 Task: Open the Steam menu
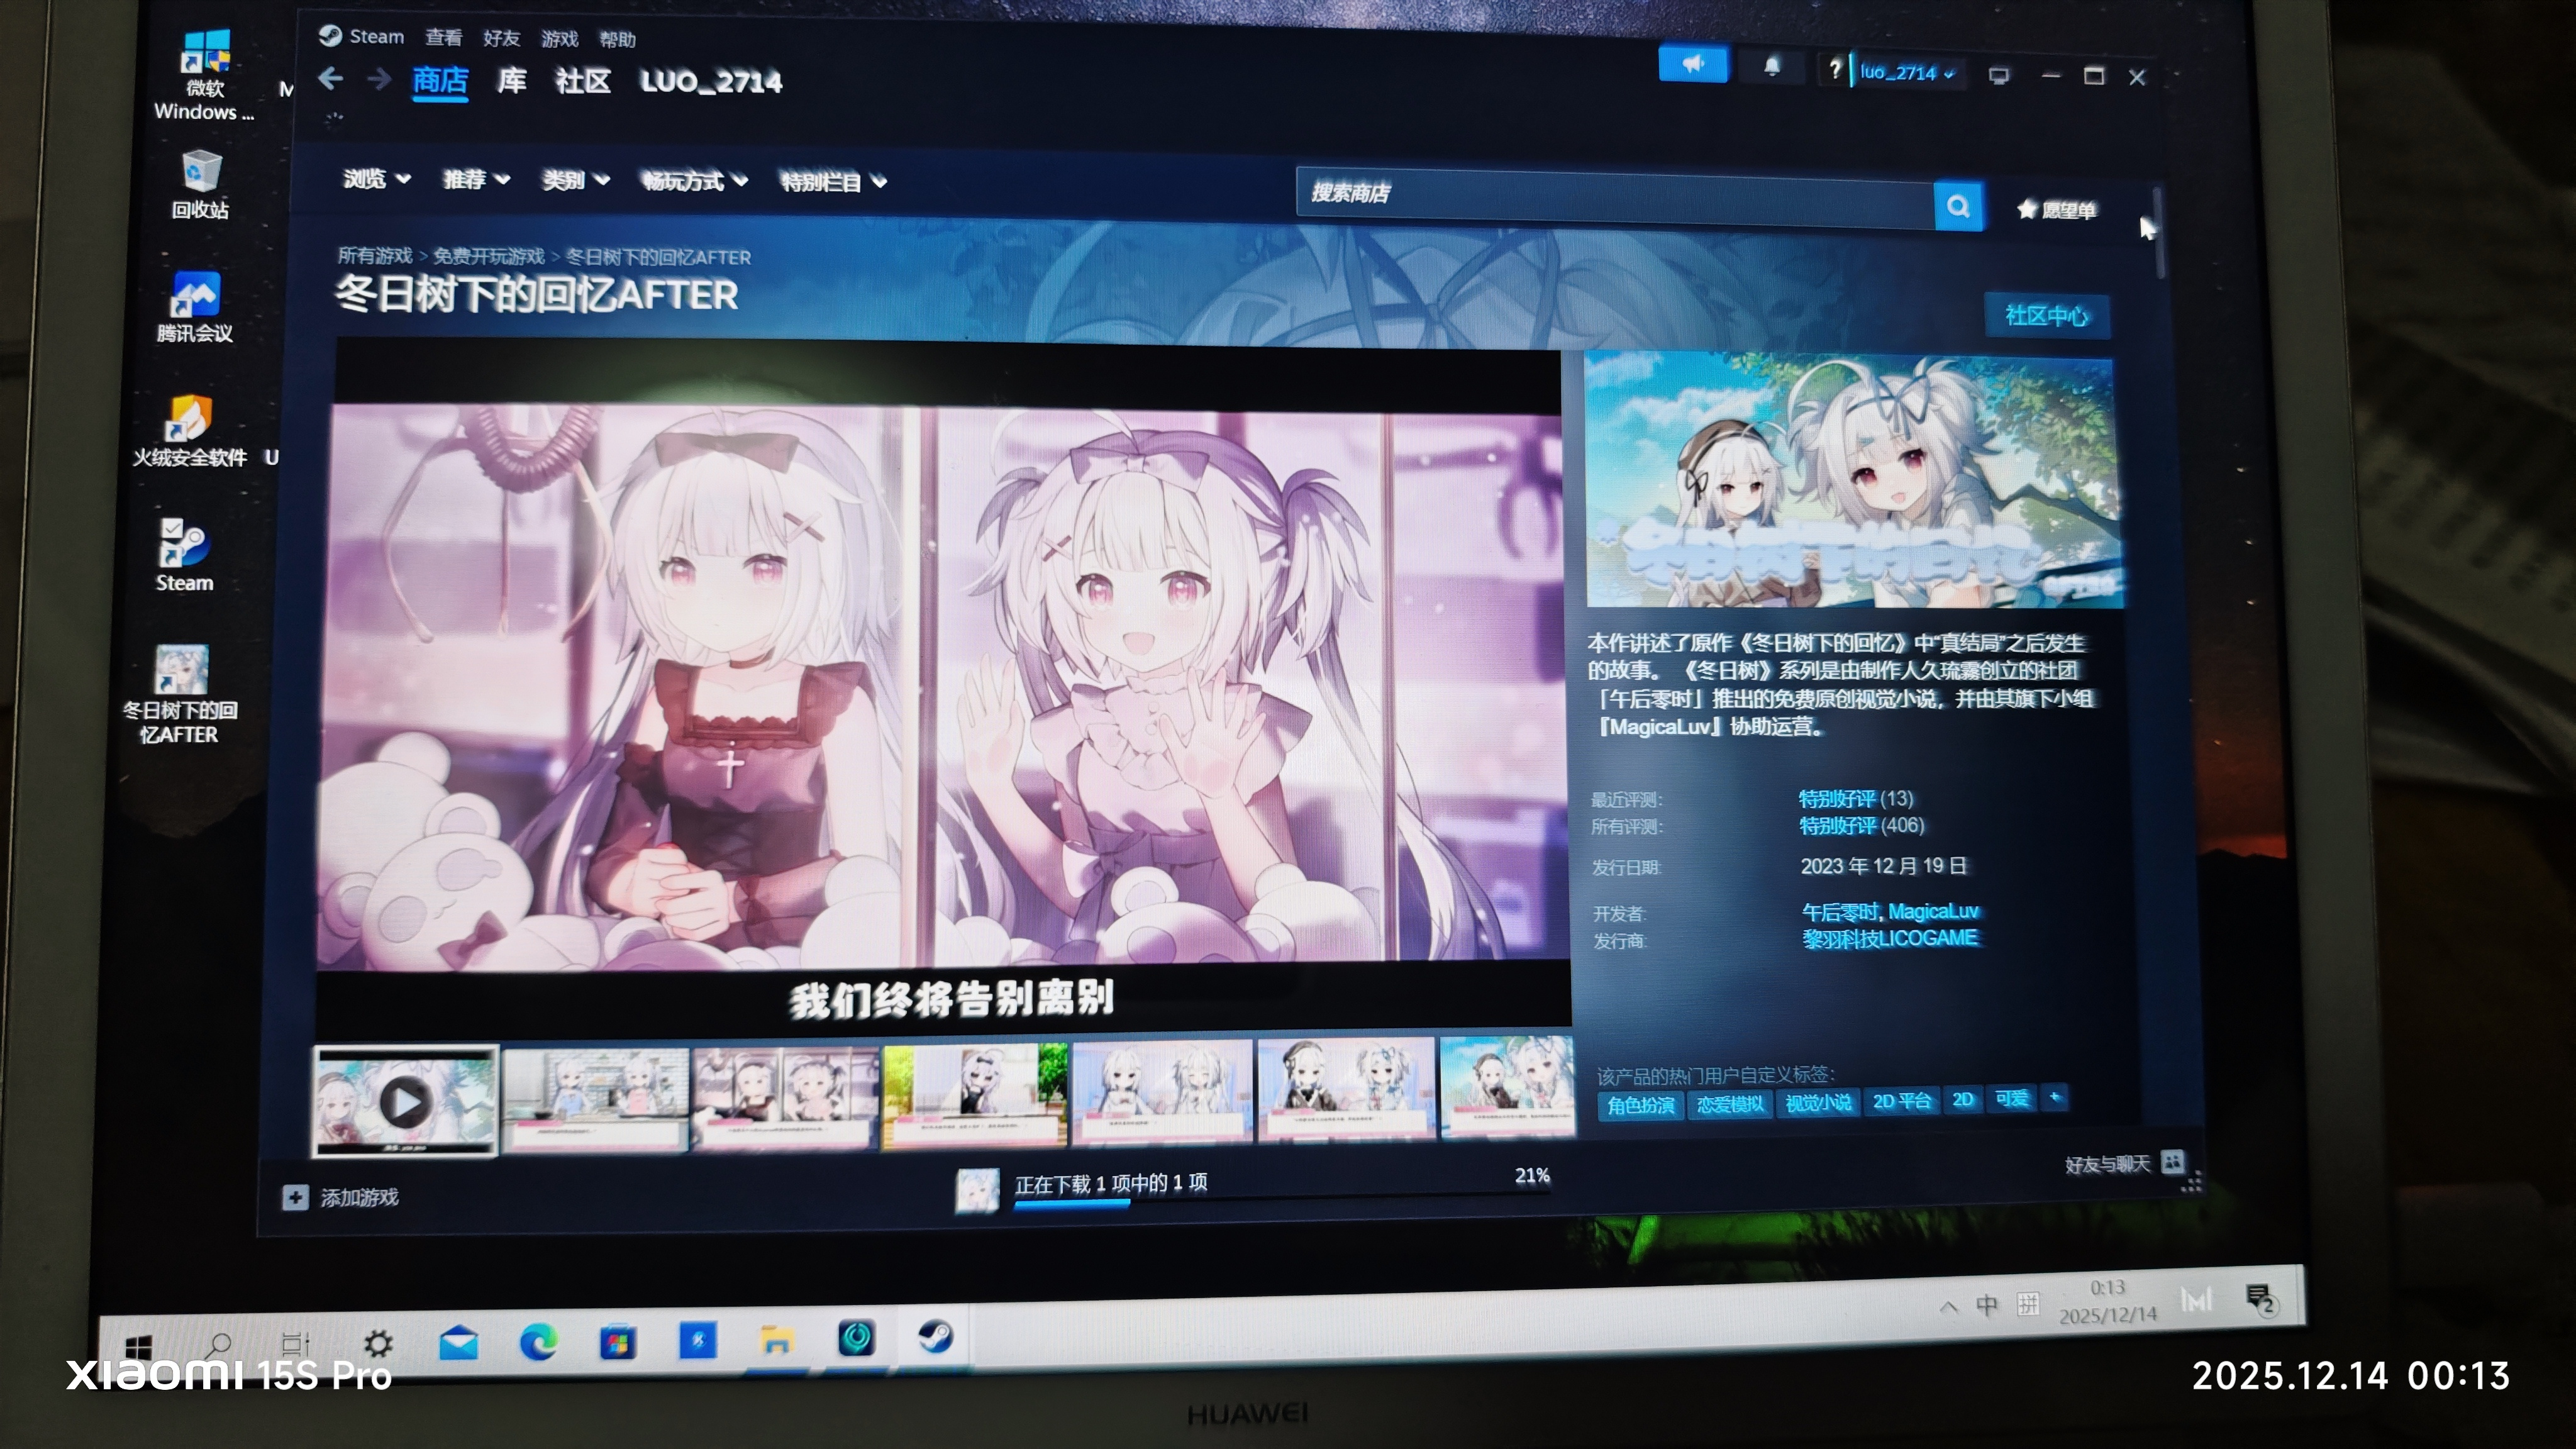(376, 37)
